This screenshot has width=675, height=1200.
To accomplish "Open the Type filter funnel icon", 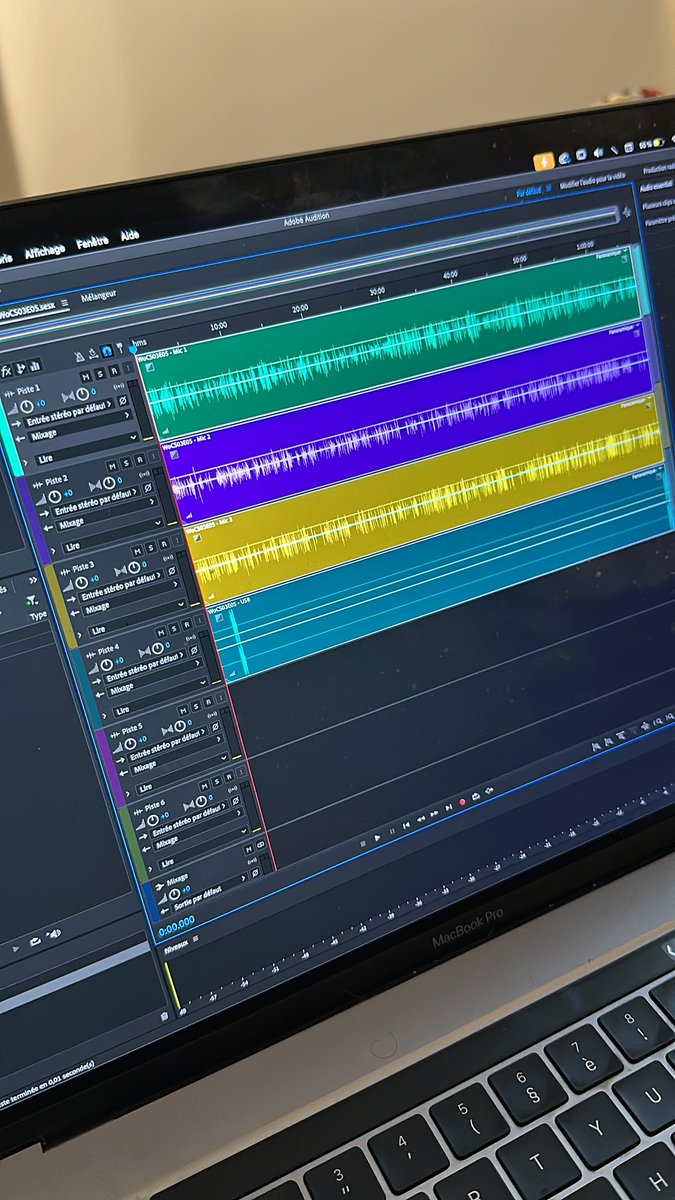I will pyautogui.click(x=31, y=600).
